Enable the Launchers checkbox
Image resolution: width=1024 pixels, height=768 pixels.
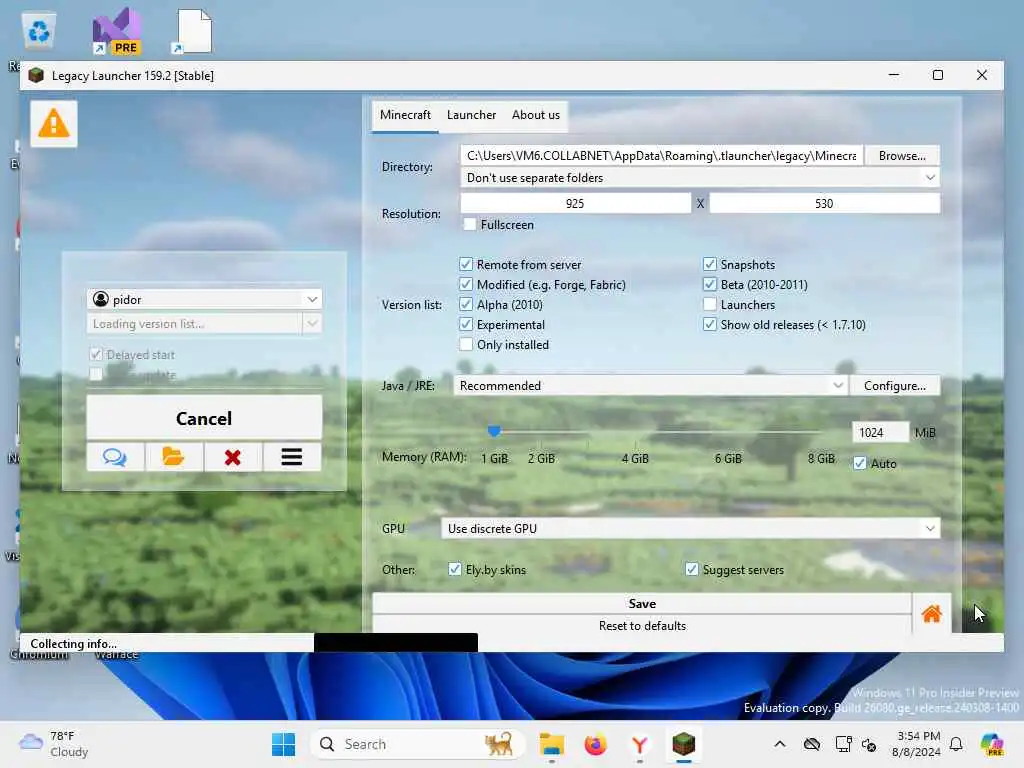[x=710, y=304]
